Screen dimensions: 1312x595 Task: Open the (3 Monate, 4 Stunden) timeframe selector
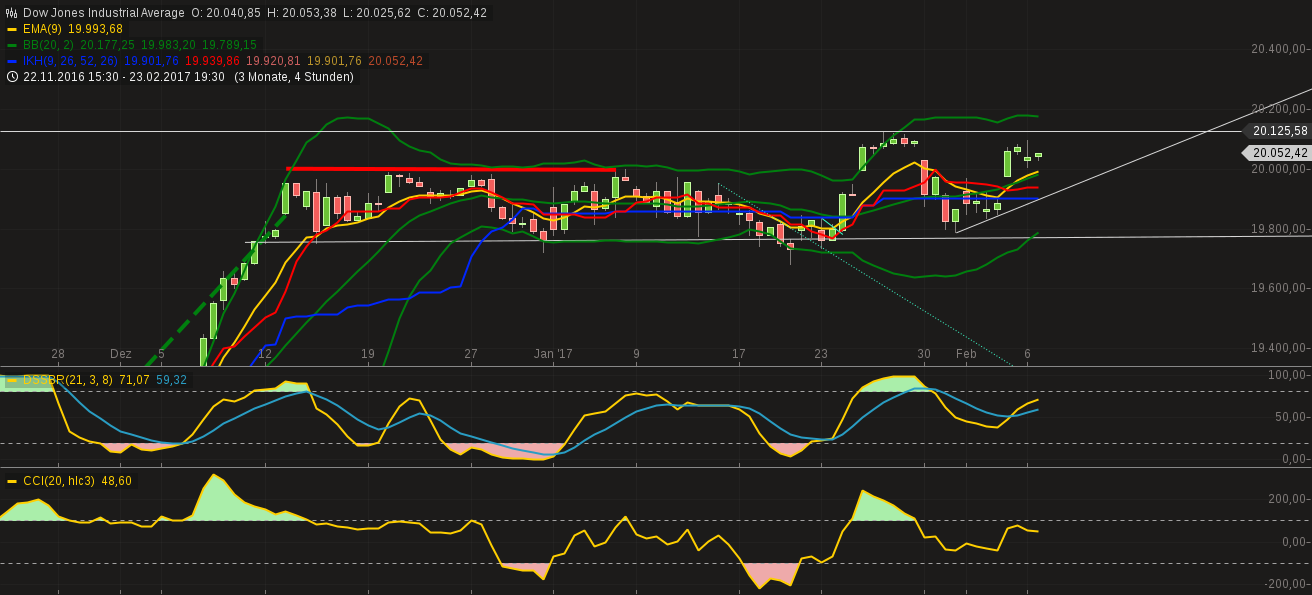click(295, 76)
